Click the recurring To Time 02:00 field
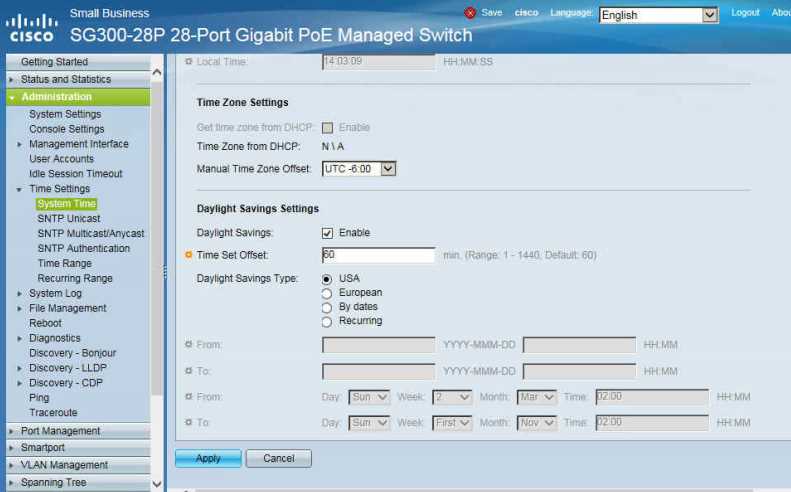This screenshot has height=492, width=791. tap(652, 422)
